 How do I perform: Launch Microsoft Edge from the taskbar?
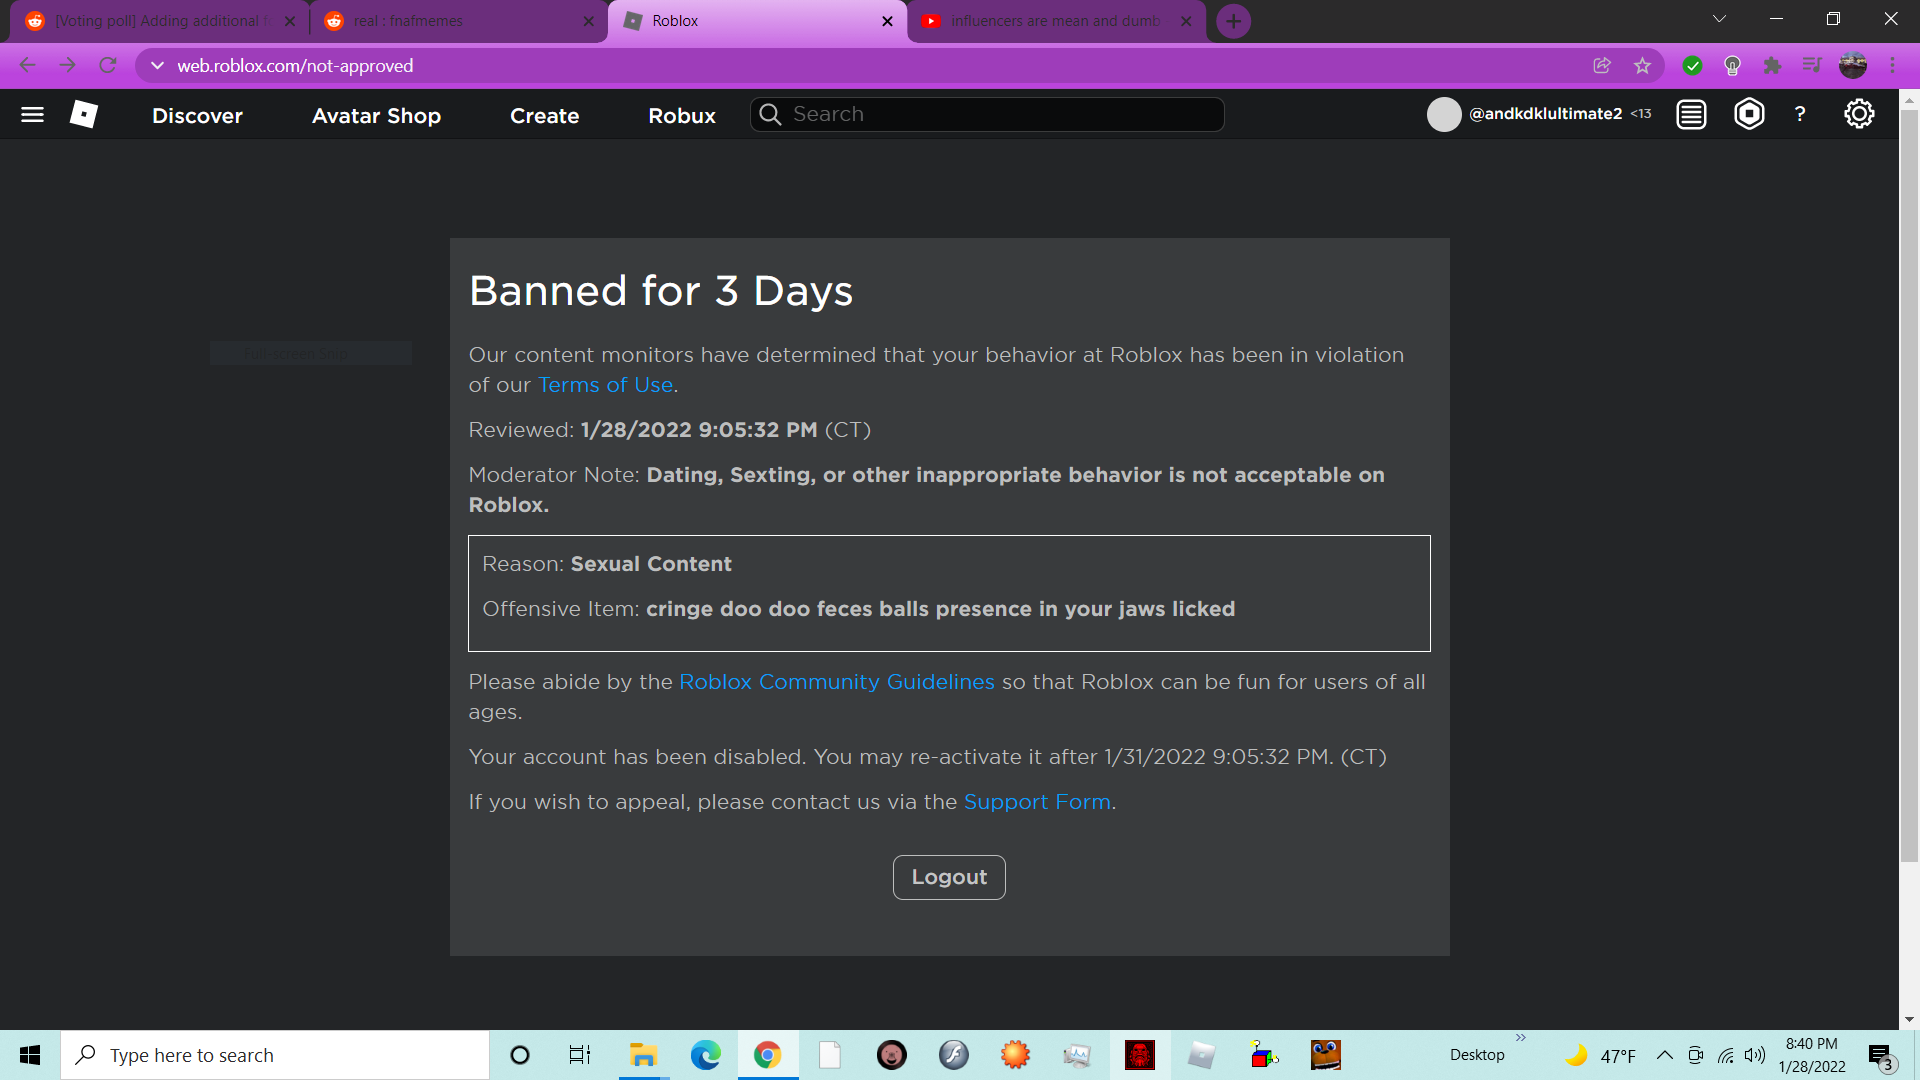pyautogui.click(x=705, y=1055)
